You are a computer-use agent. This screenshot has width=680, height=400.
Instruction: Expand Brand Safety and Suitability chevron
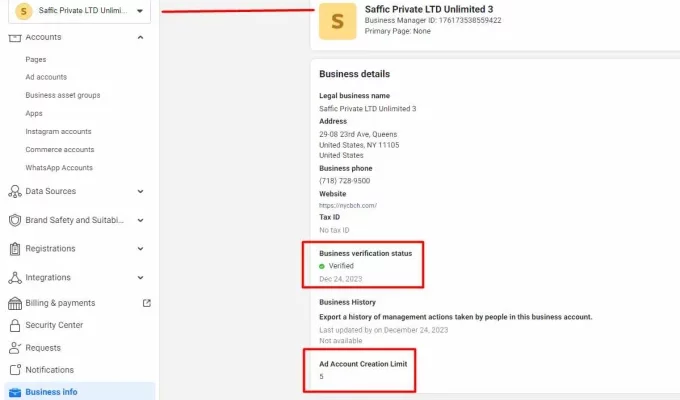pos(141,220)
